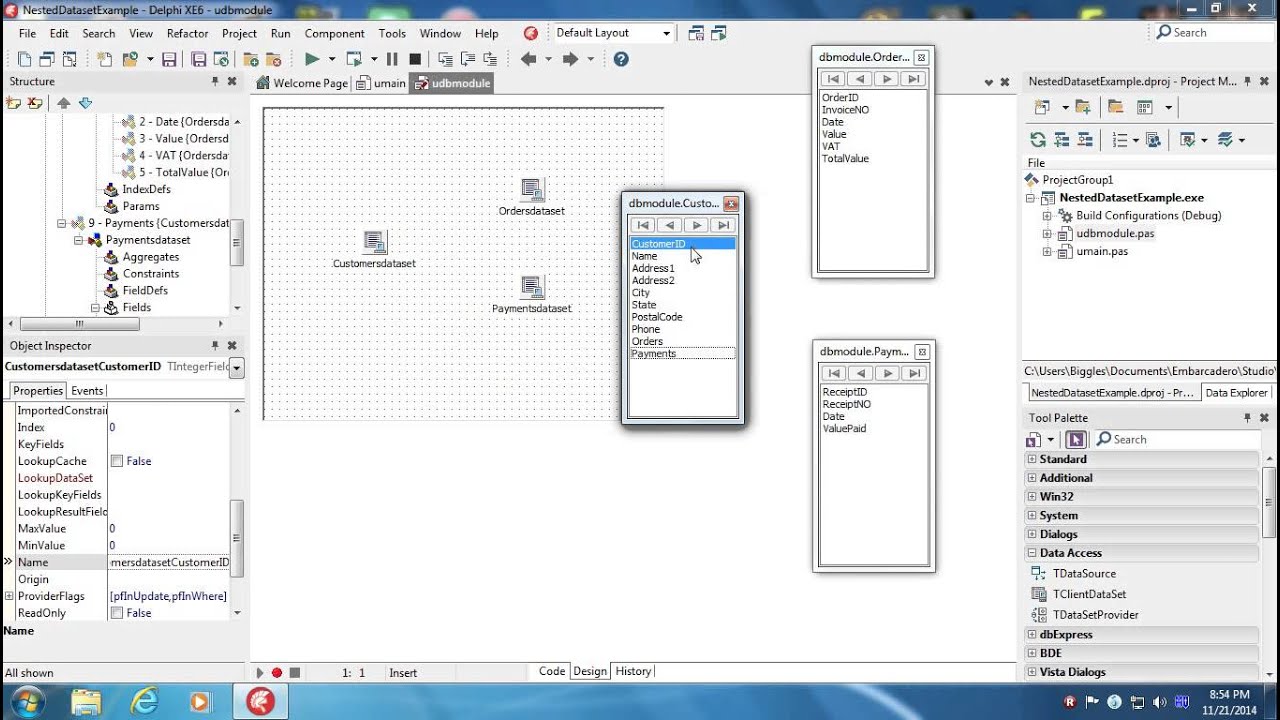Toggle the ReadOnly False checkbox
The width and height of the screenshot is (1280, 720).
coord(117,613)
